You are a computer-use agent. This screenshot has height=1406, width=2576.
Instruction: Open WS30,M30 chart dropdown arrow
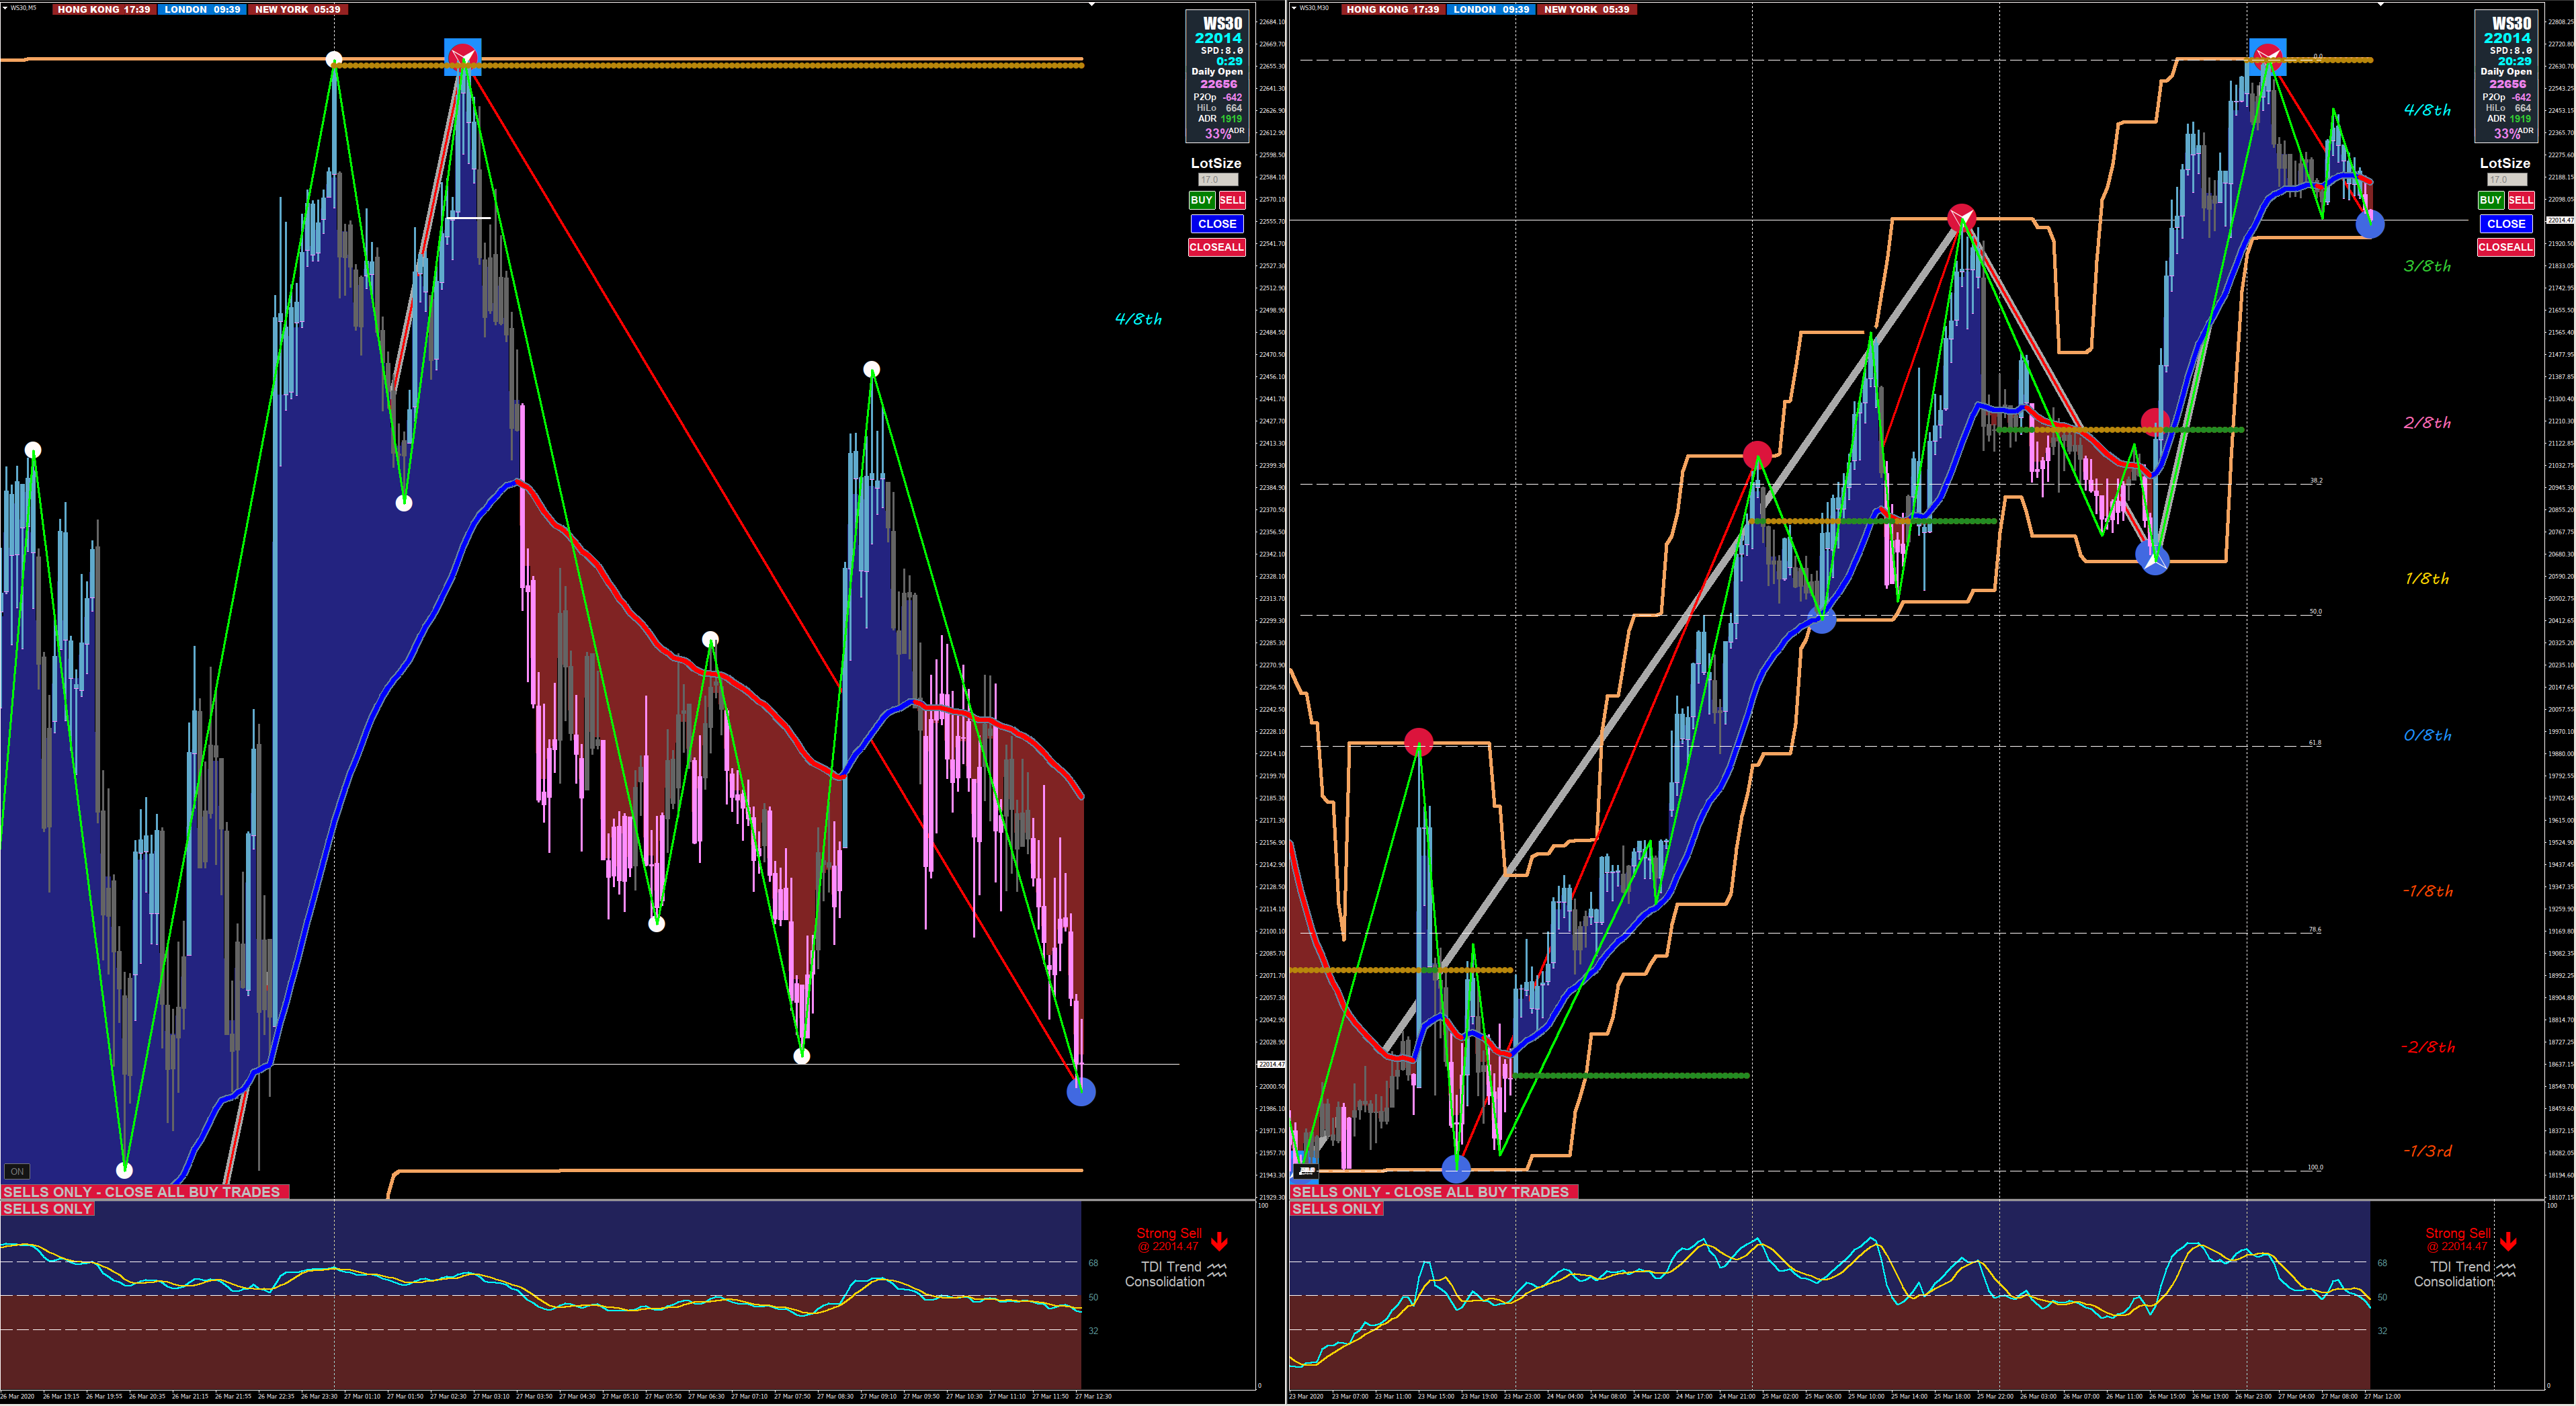pos(1293,7)
